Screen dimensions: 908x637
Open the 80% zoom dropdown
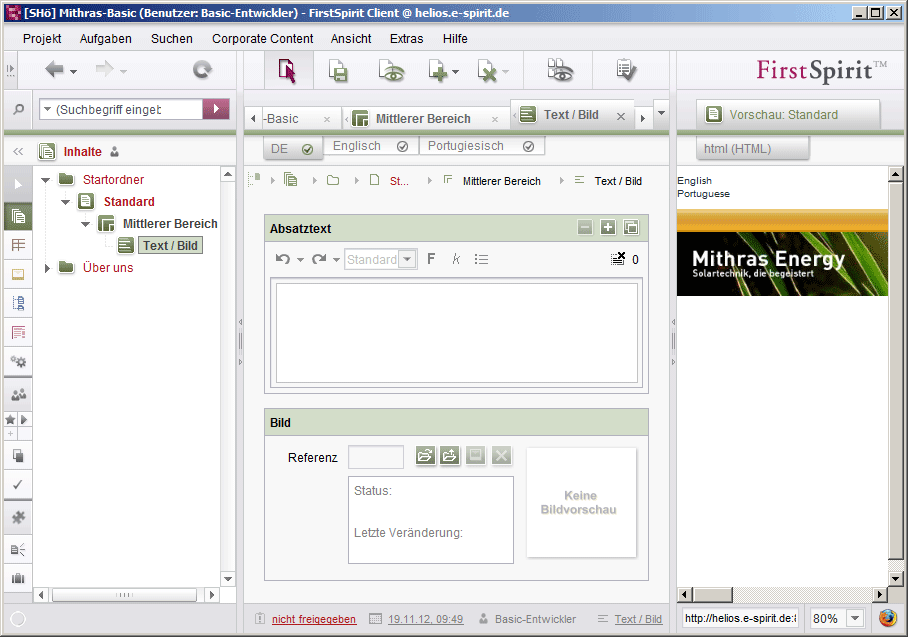click(855, 618)
